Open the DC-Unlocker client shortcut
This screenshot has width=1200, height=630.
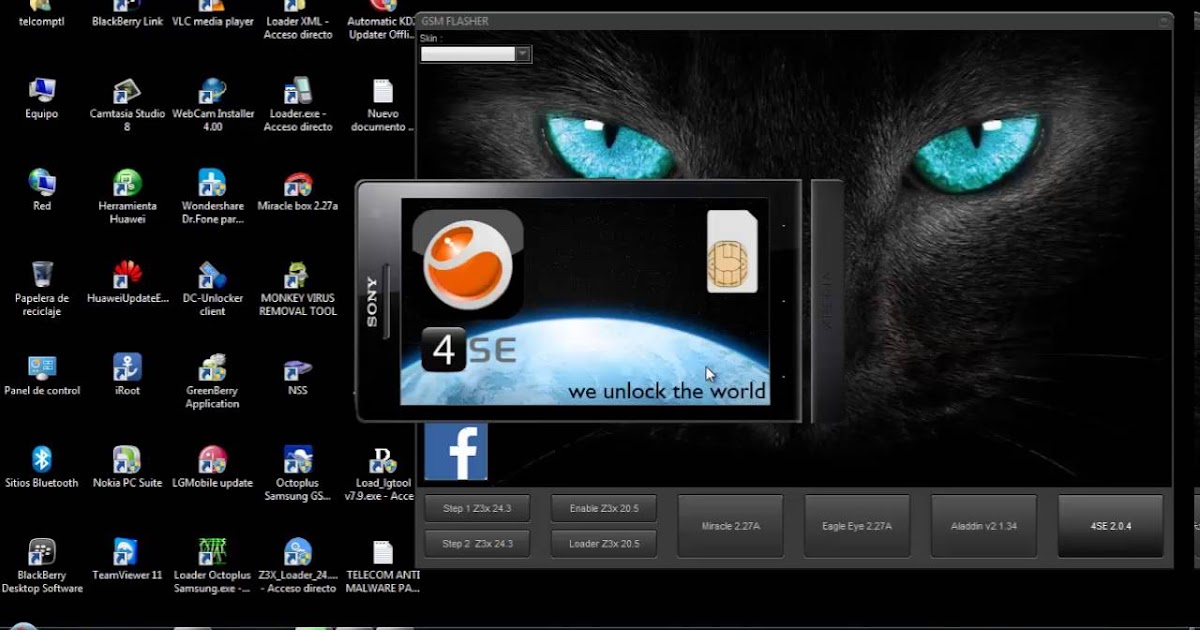pos(211,276)
